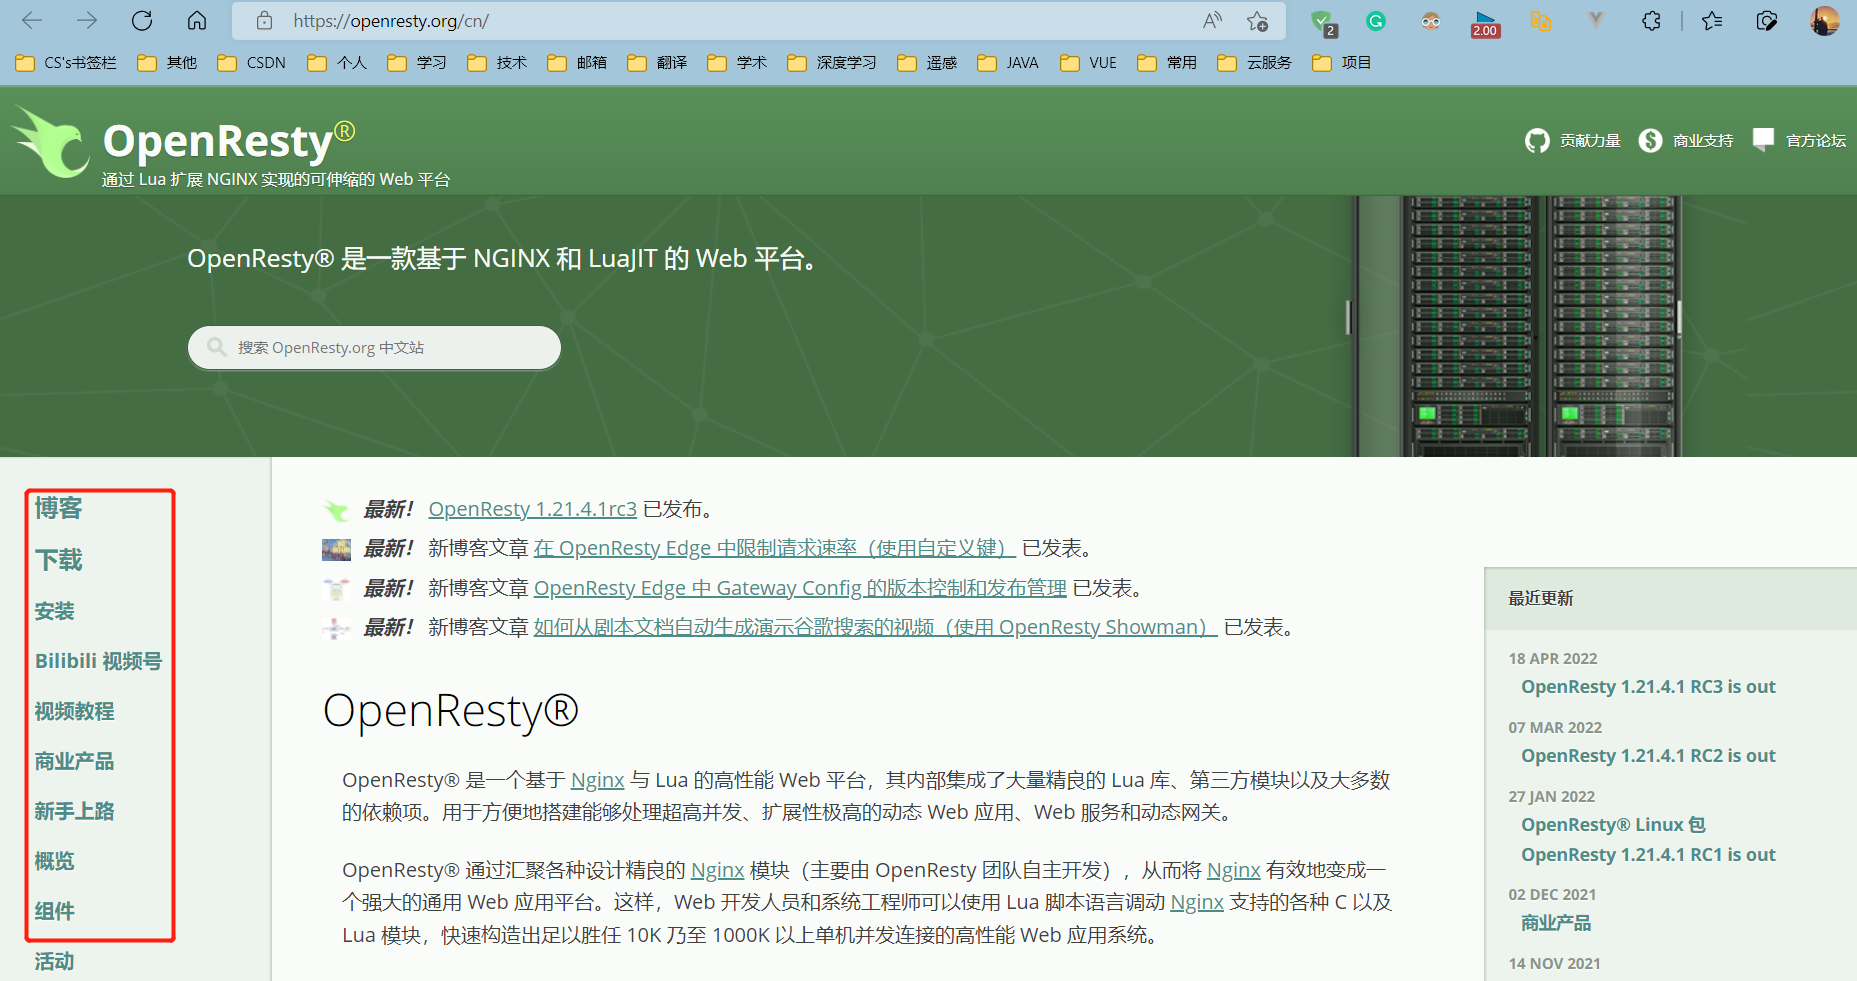Click the 商业支持 header link
This screenshot has height=981, width=1857.
click(1703, 141)
